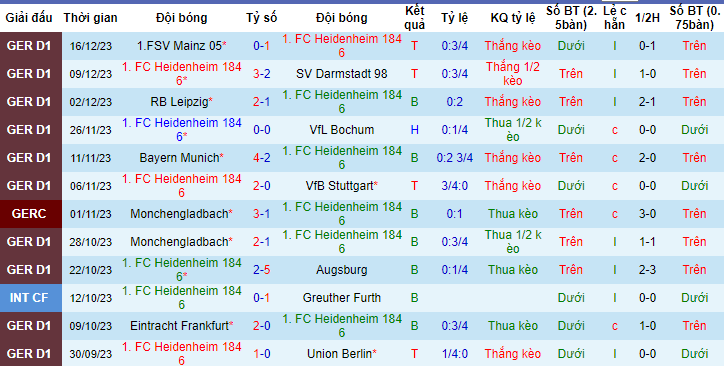Open the 4-2 Bayern Munich score

[262, 158]
